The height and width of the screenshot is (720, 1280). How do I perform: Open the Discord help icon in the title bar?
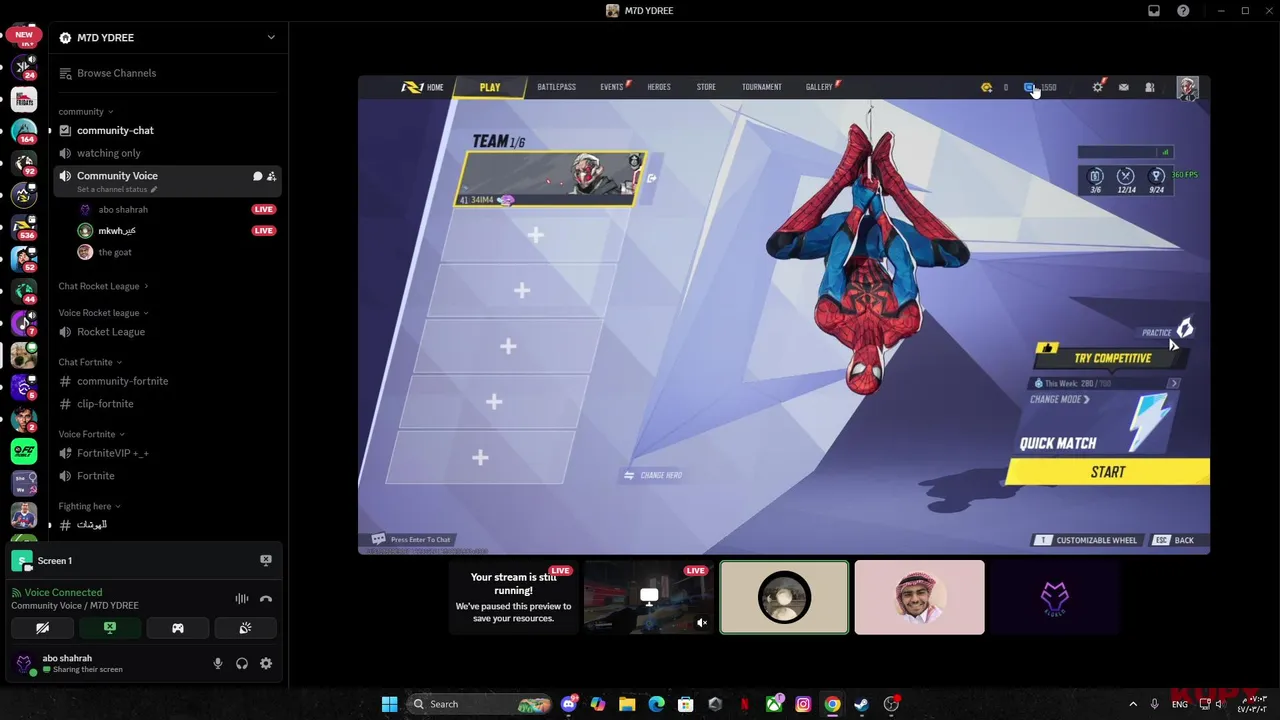point(1183,11)
